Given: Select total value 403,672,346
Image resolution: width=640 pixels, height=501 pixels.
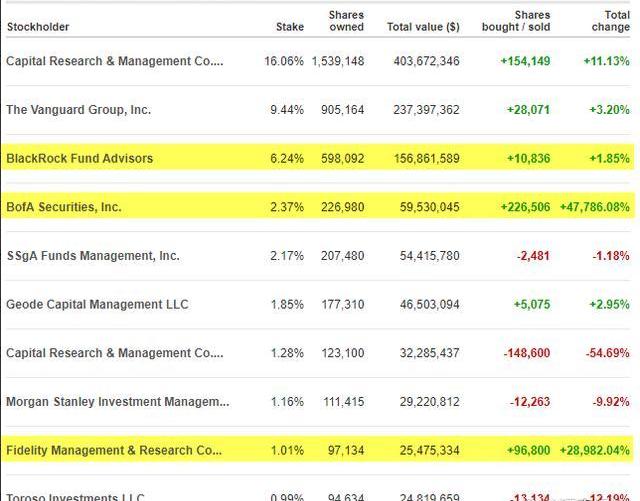Looking at the screenshot, I should click(x=427, y=61).
